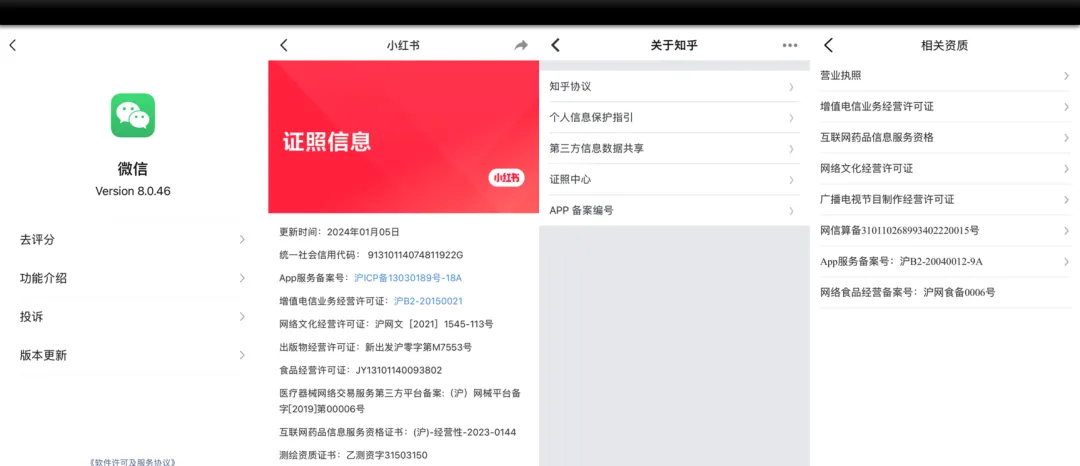The height and width of the screenshot is (466, 1080).
Task: Open the 软件许可及服务协议 link
Action: pyautogui.click(x=133, y=462)
